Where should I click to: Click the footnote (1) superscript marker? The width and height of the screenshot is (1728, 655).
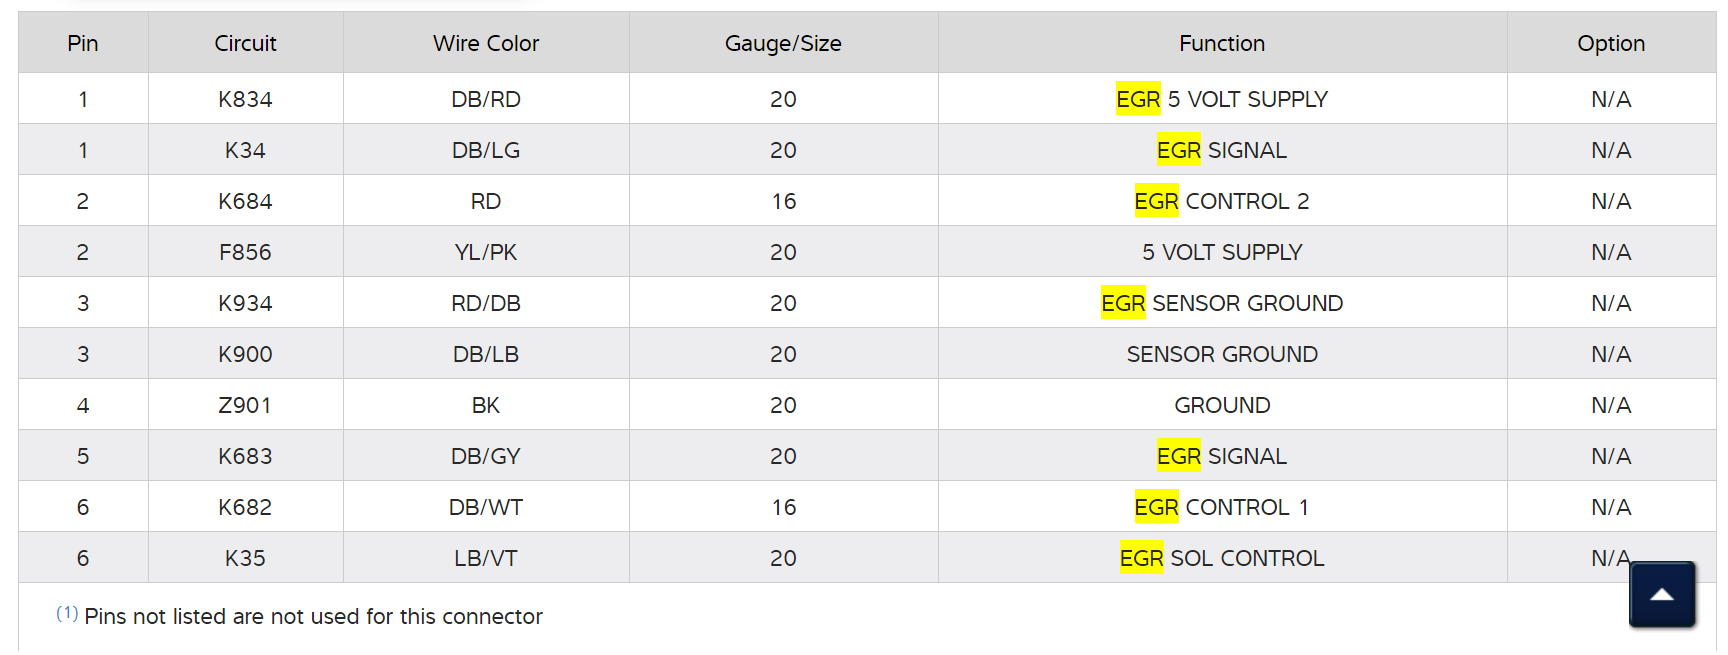(67, 613)
